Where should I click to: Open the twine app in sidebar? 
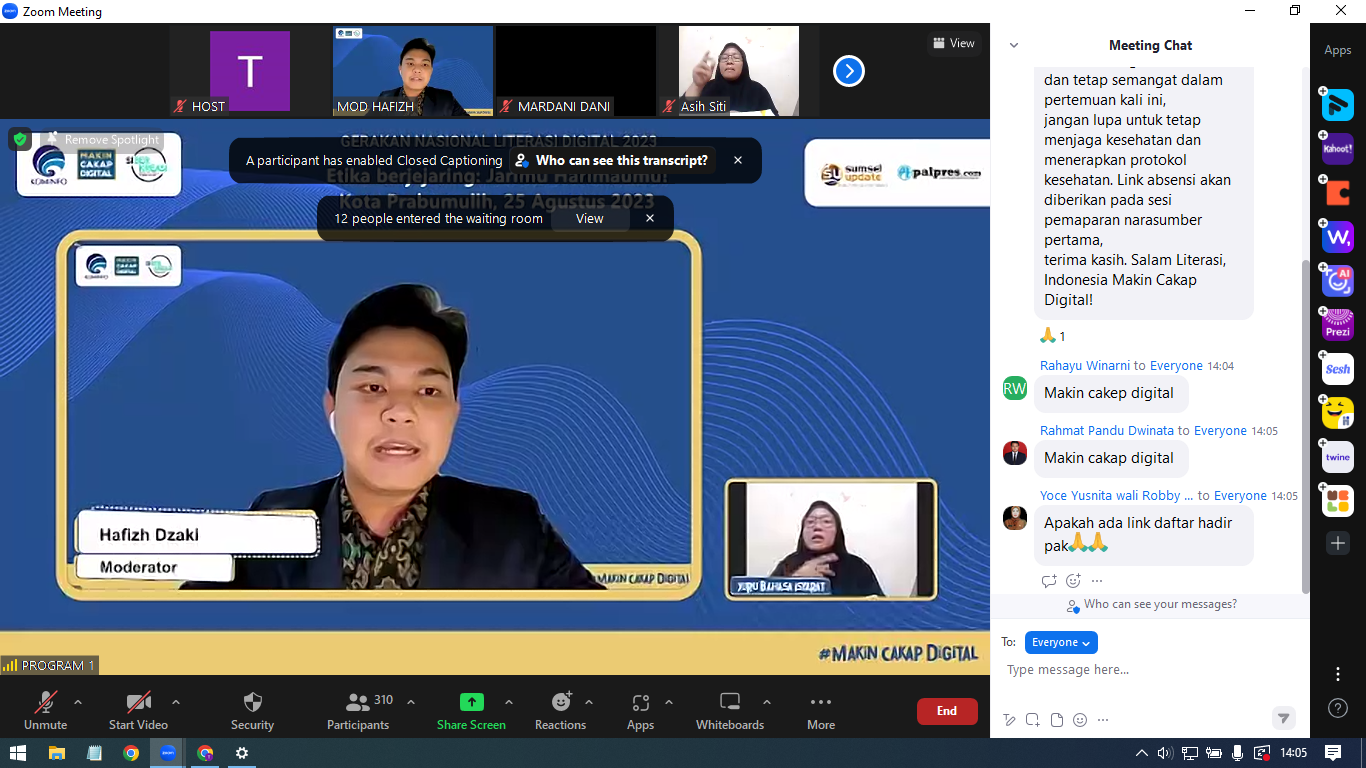(x=1338, y=457)
